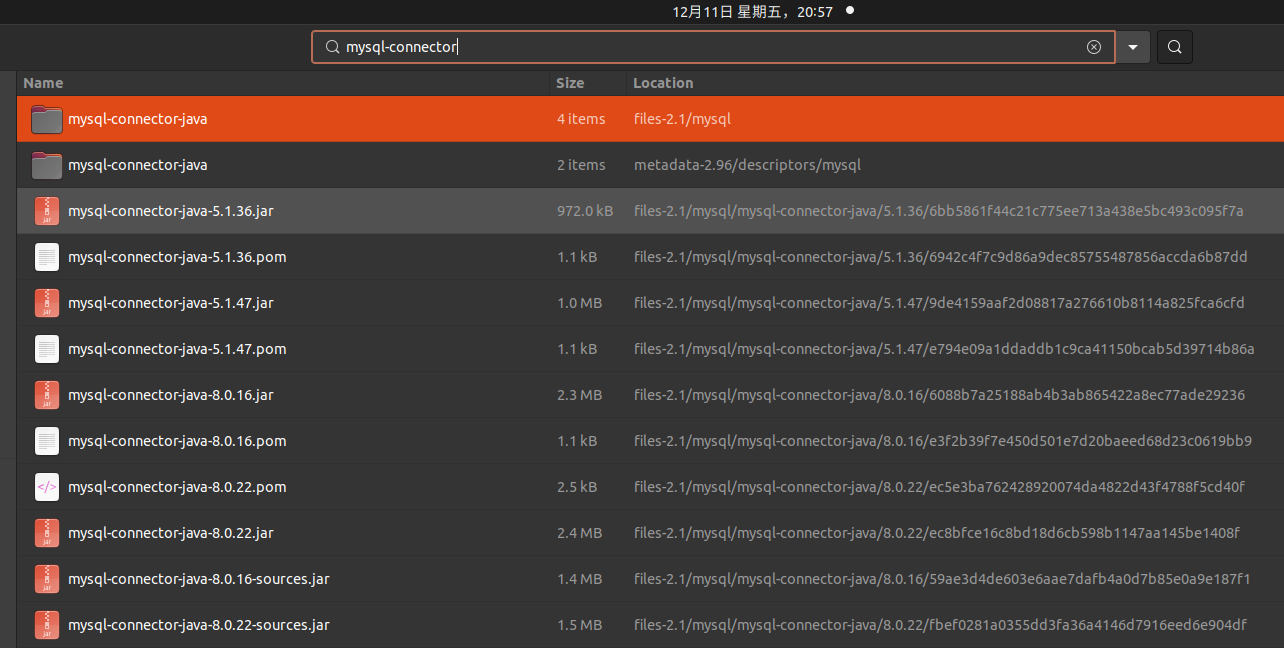The image size is (1284, 648).
Task: Select file name mysql-connector-java-8.0.22.jar
Action: 171,533
